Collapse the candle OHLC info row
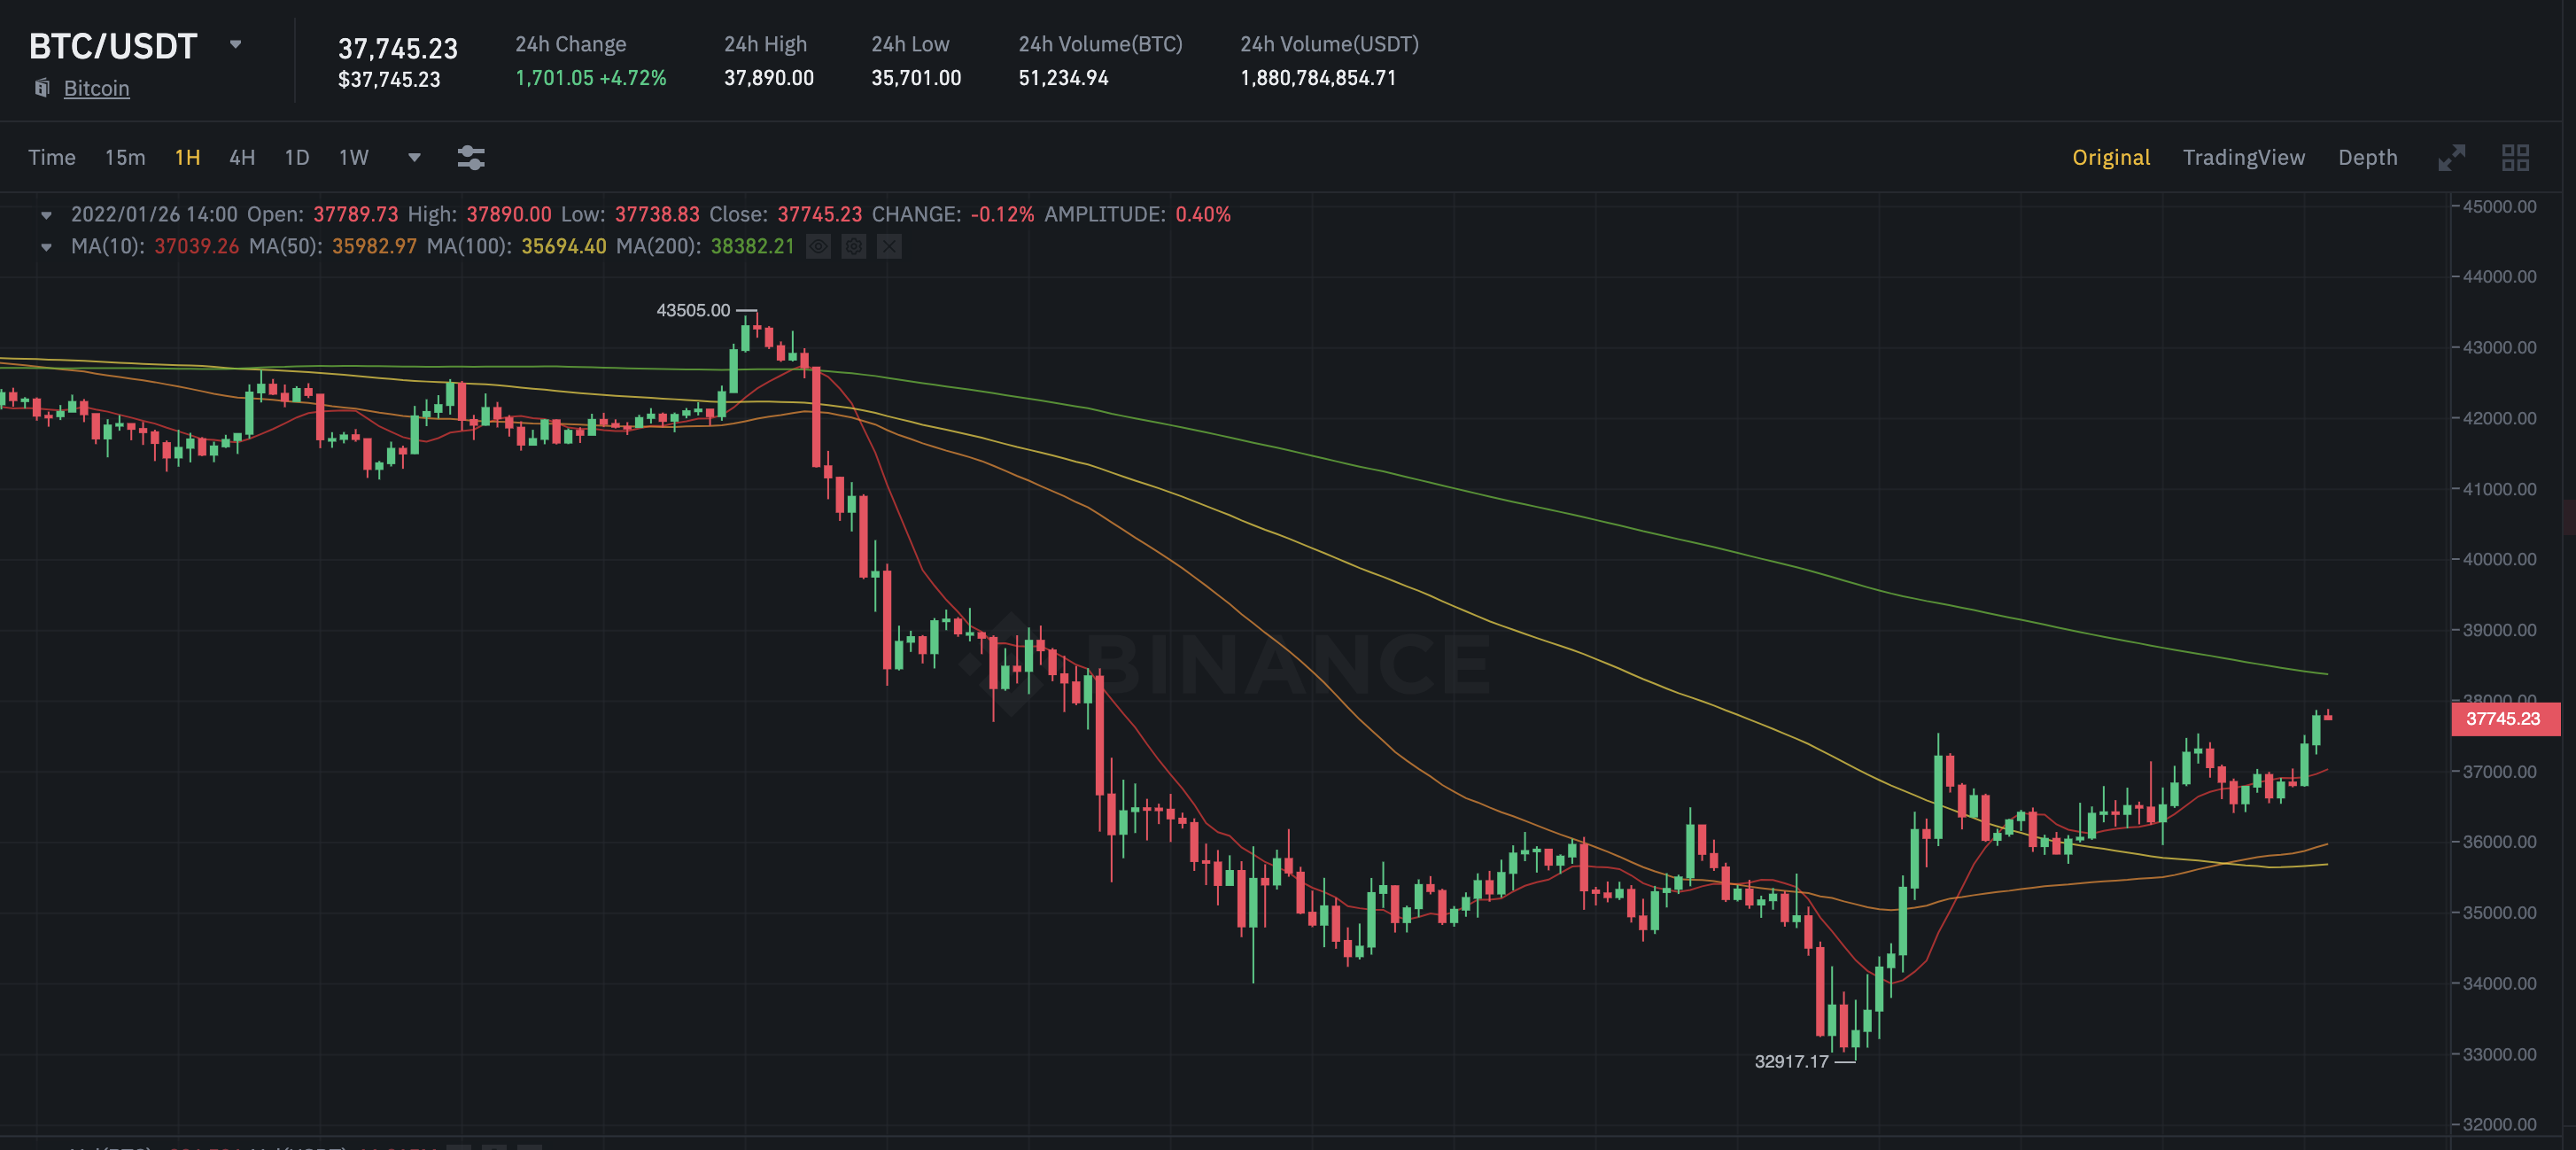 46,215
